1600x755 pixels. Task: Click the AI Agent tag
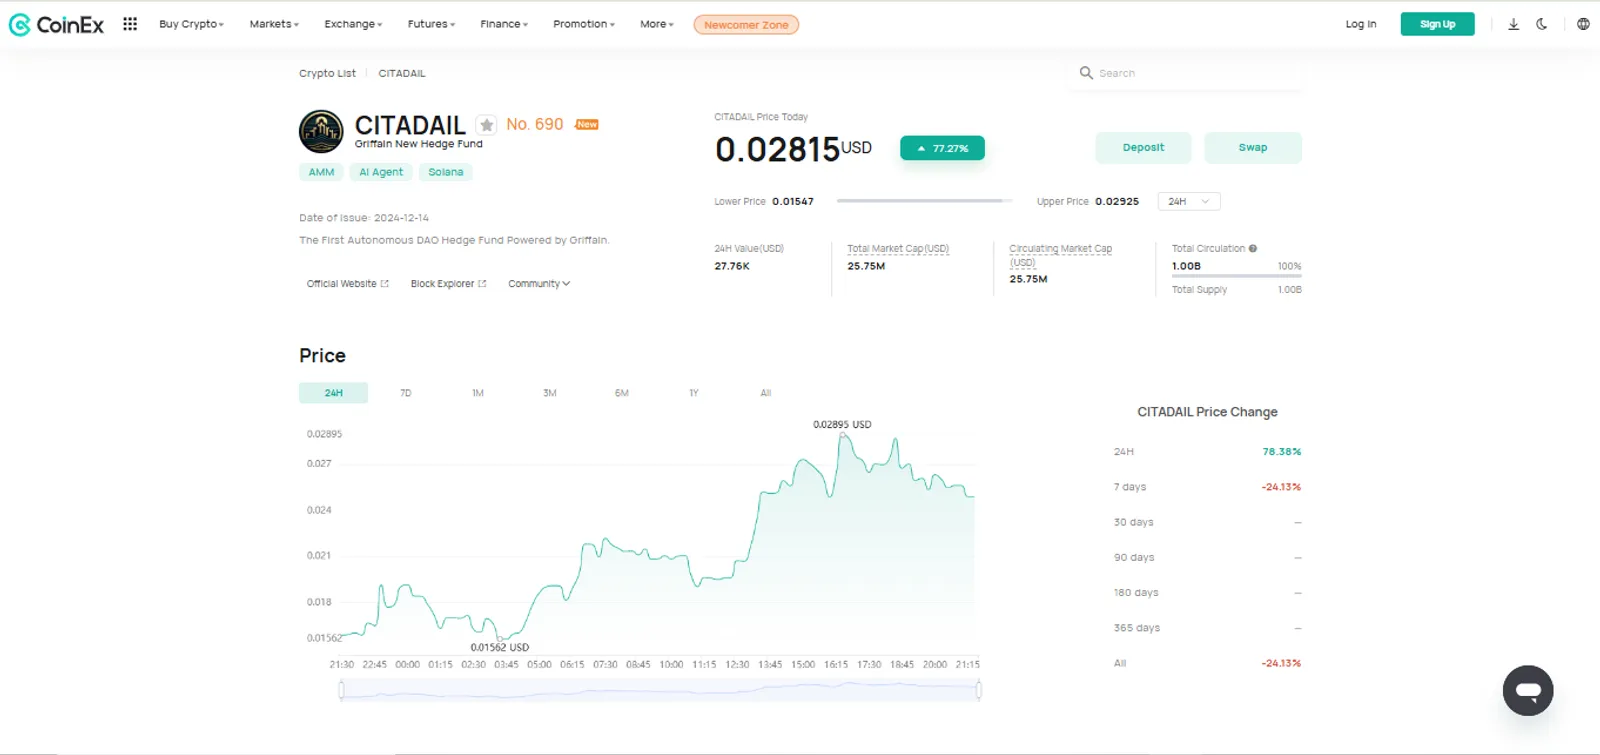click(x=381, y=172)
